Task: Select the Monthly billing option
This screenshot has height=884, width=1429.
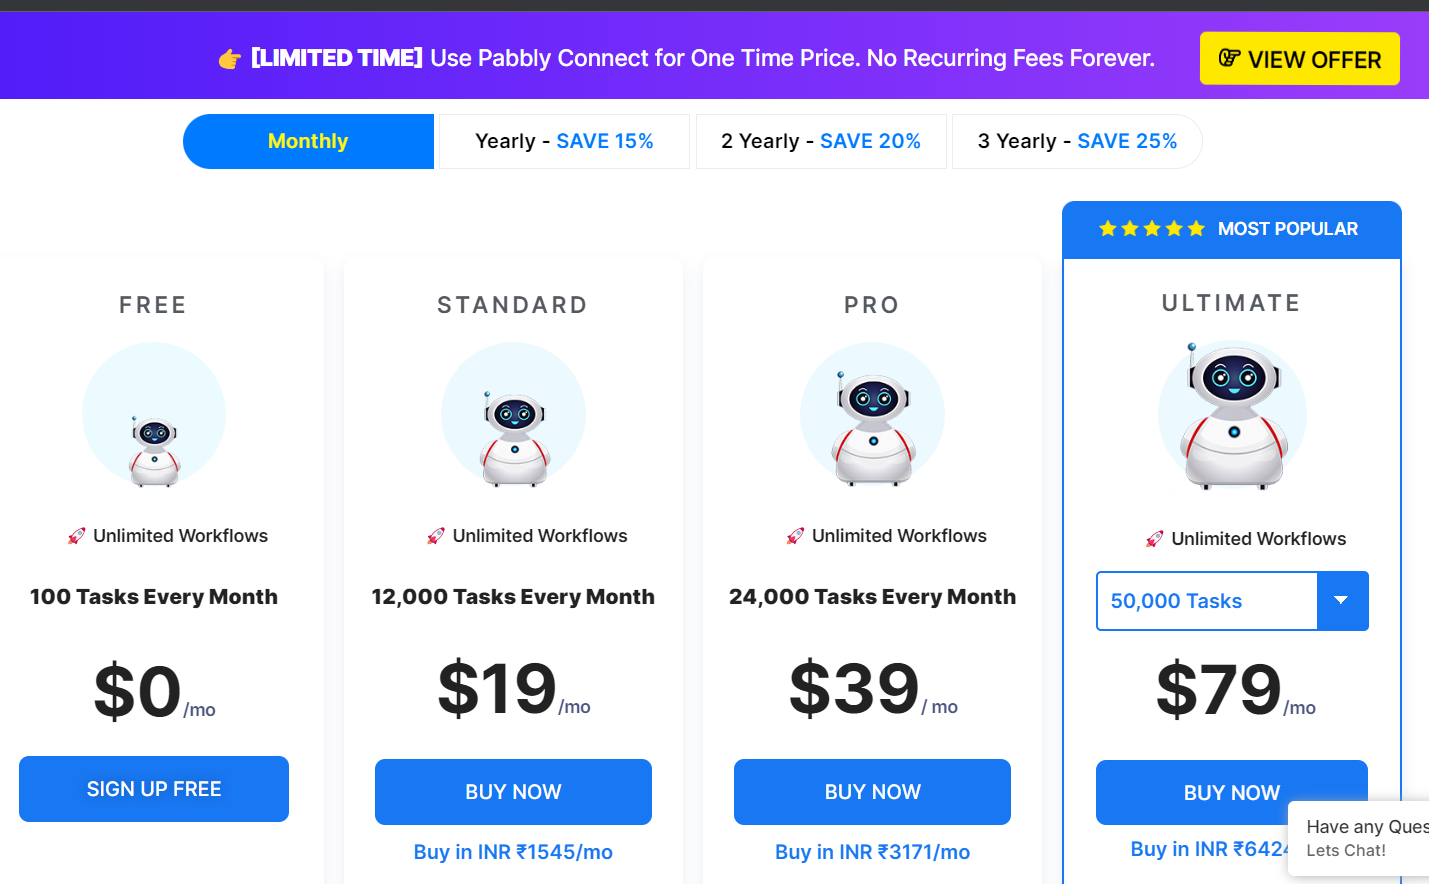Action: coord(308,141)
